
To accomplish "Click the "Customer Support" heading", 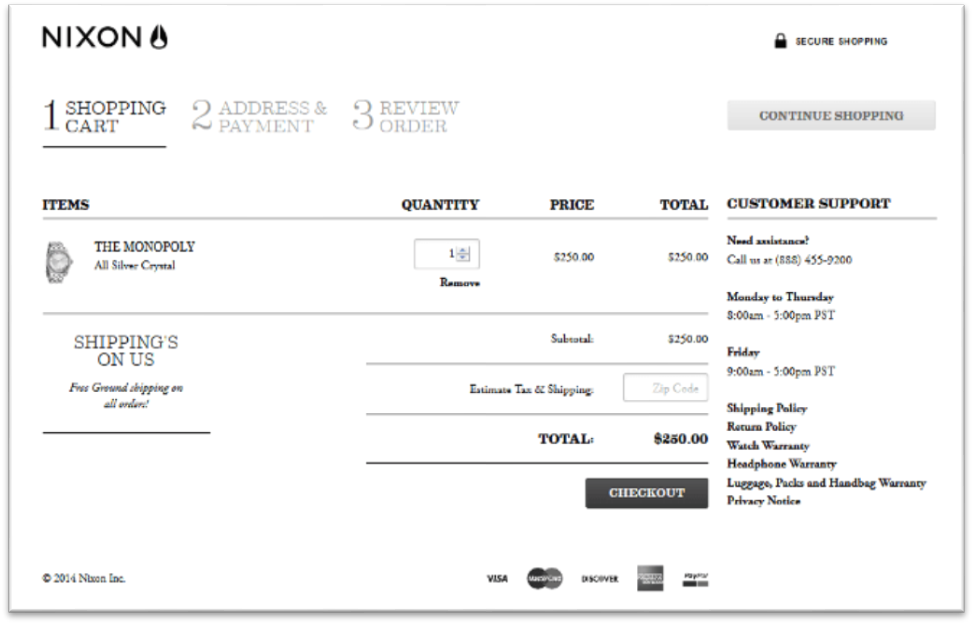I will [809, 203].
